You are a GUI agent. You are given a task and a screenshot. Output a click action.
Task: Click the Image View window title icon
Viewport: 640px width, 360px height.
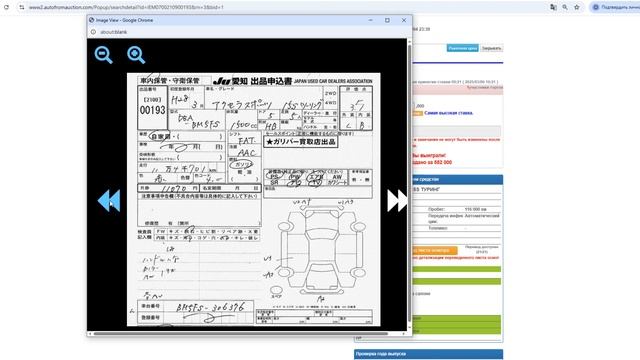91,20
